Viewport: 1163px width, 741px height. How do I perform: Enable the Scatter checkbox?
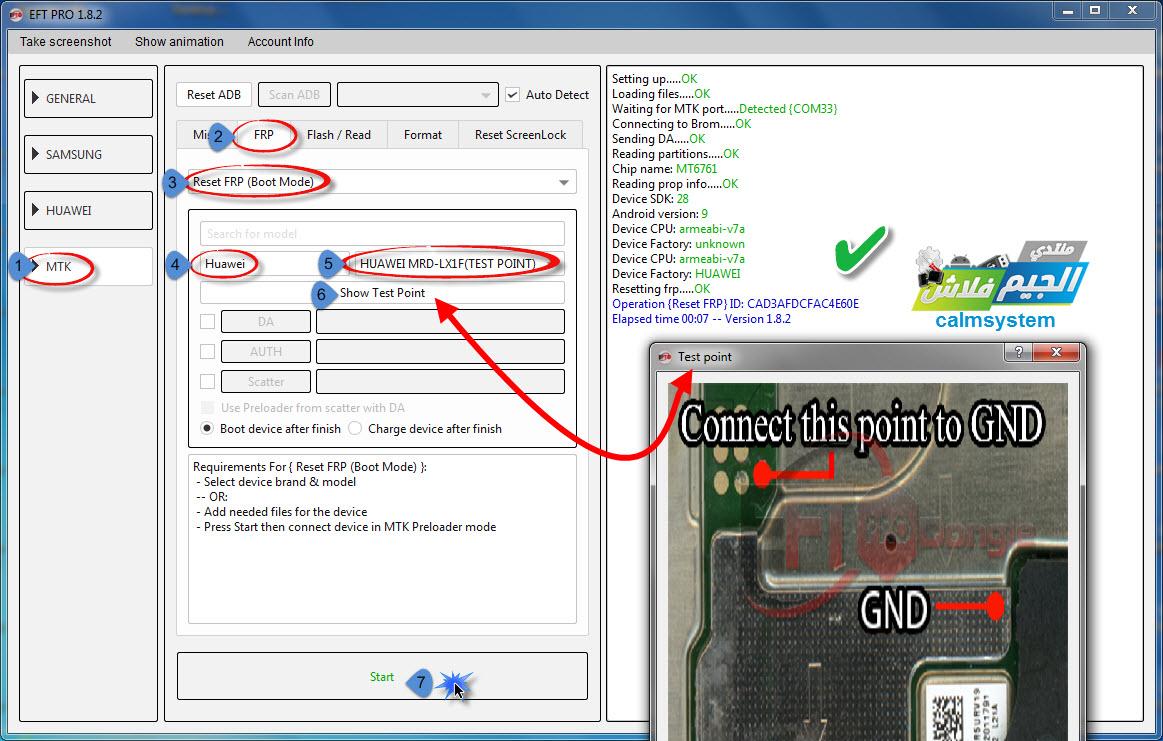pyautogui.click(x=208, y=381)
